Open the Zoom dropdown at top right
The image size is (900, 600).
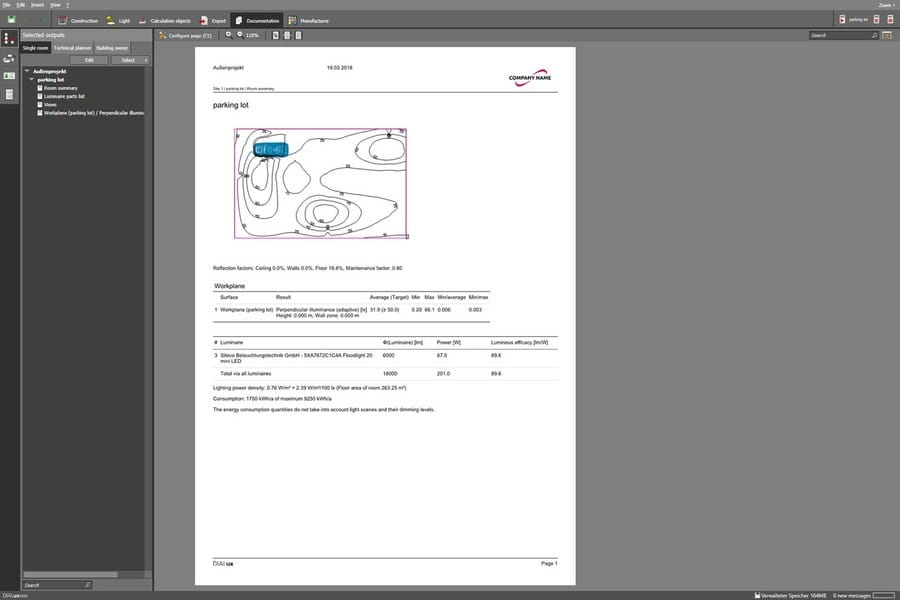tap(886, 5)
